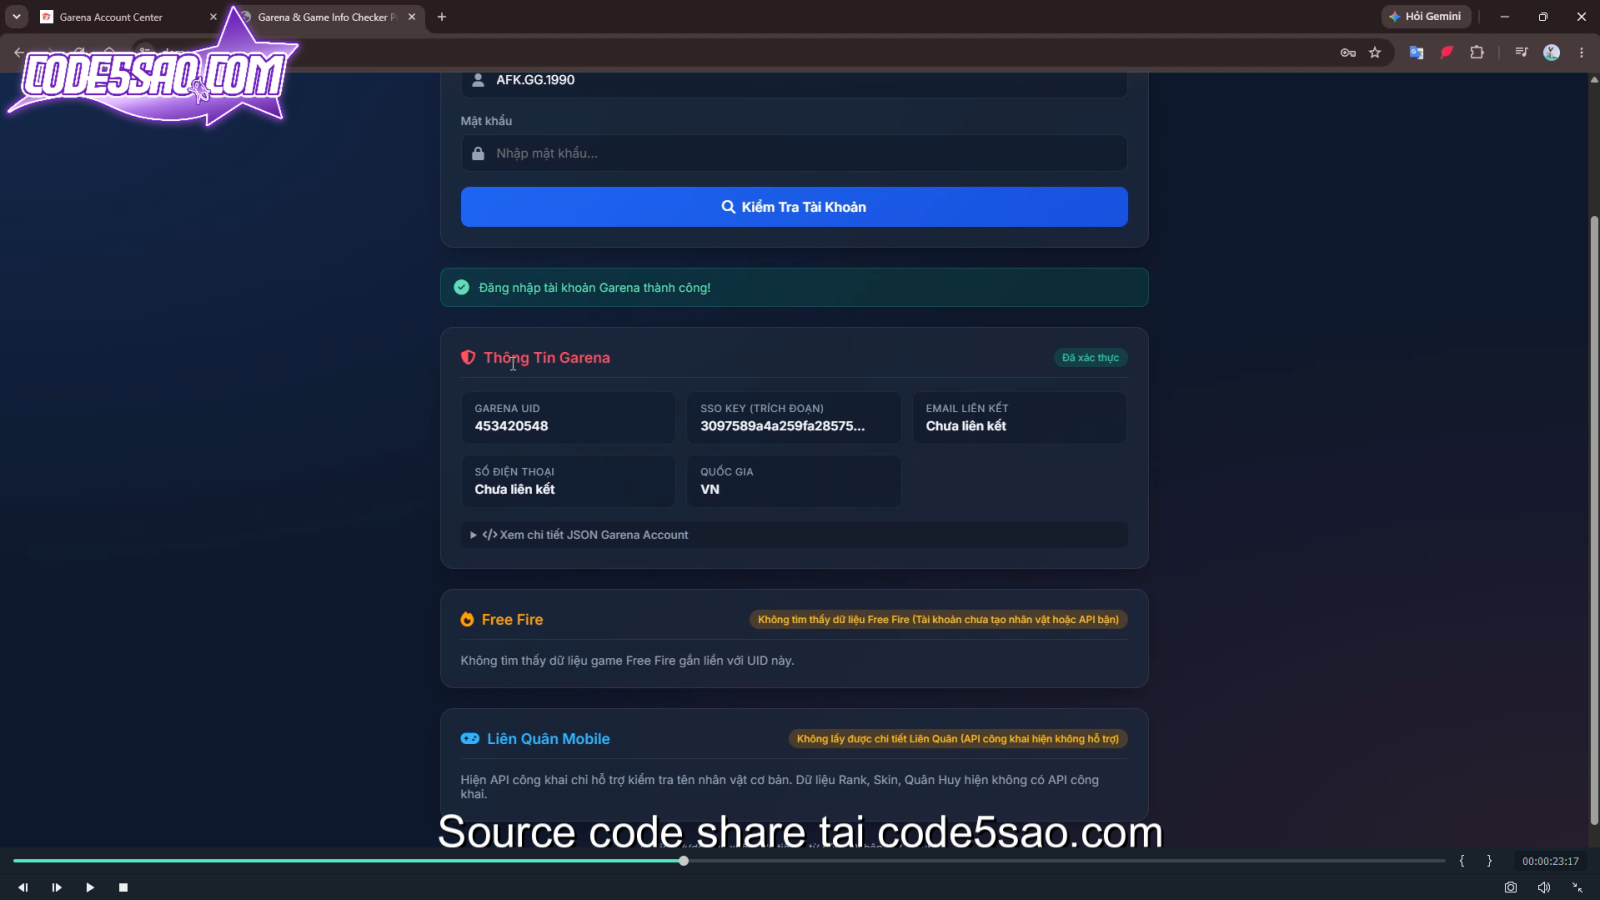The image size is (1600, 900).
Task: Click the username field containing AFK.GG.1990
Action: click(x=794, y=82)
